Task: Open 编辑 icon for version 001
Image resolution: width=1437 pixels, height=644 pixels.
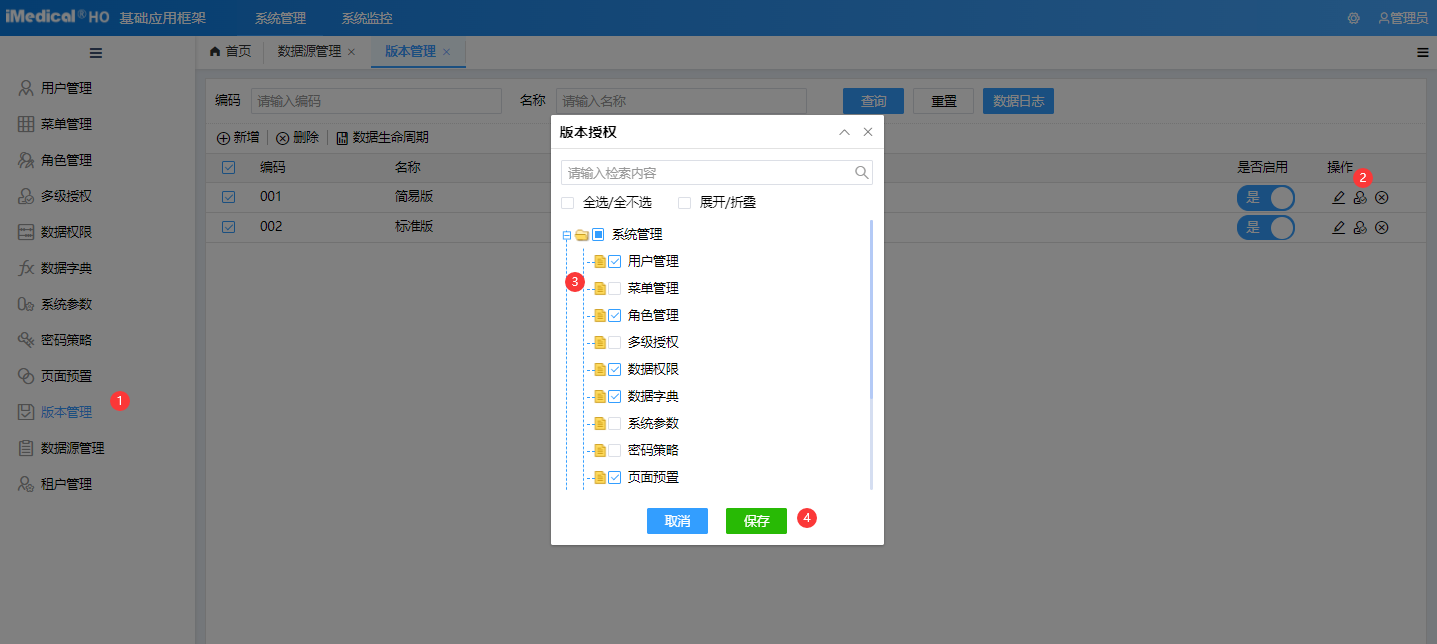Action: click(x=1339, y=197)
